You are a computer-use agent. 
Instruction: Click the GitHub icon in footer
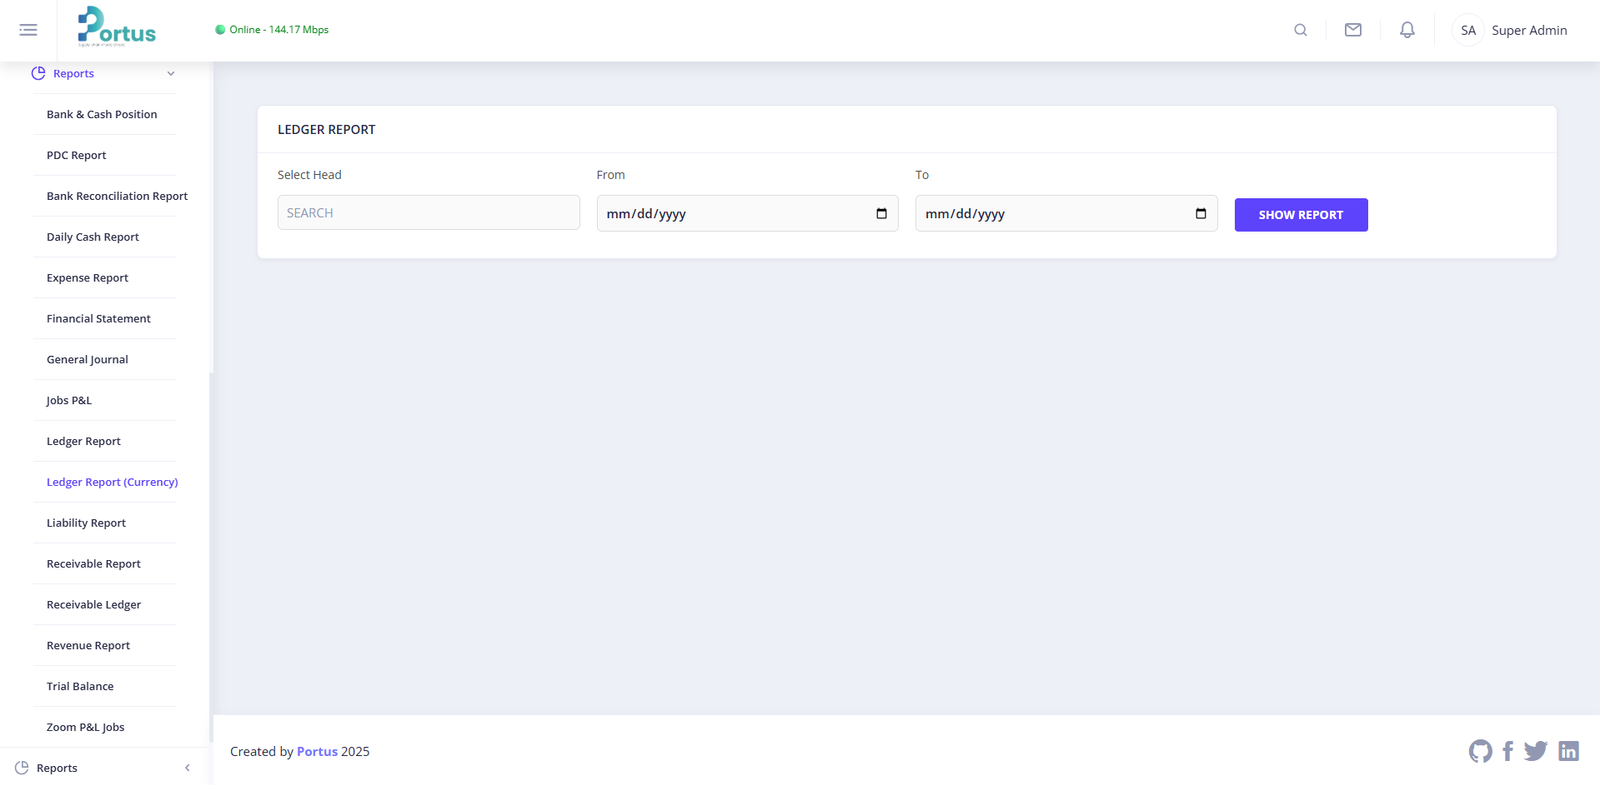1480,751
